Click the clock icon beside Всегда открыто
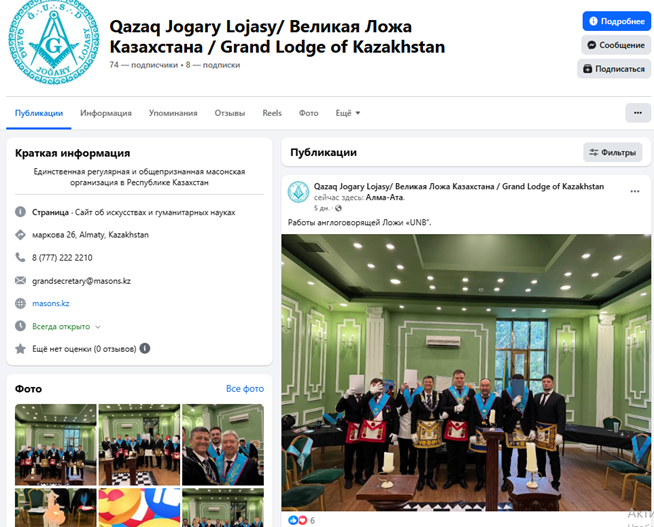The width and height of the screenshot is (654, 527). click(x=20, y=326)
